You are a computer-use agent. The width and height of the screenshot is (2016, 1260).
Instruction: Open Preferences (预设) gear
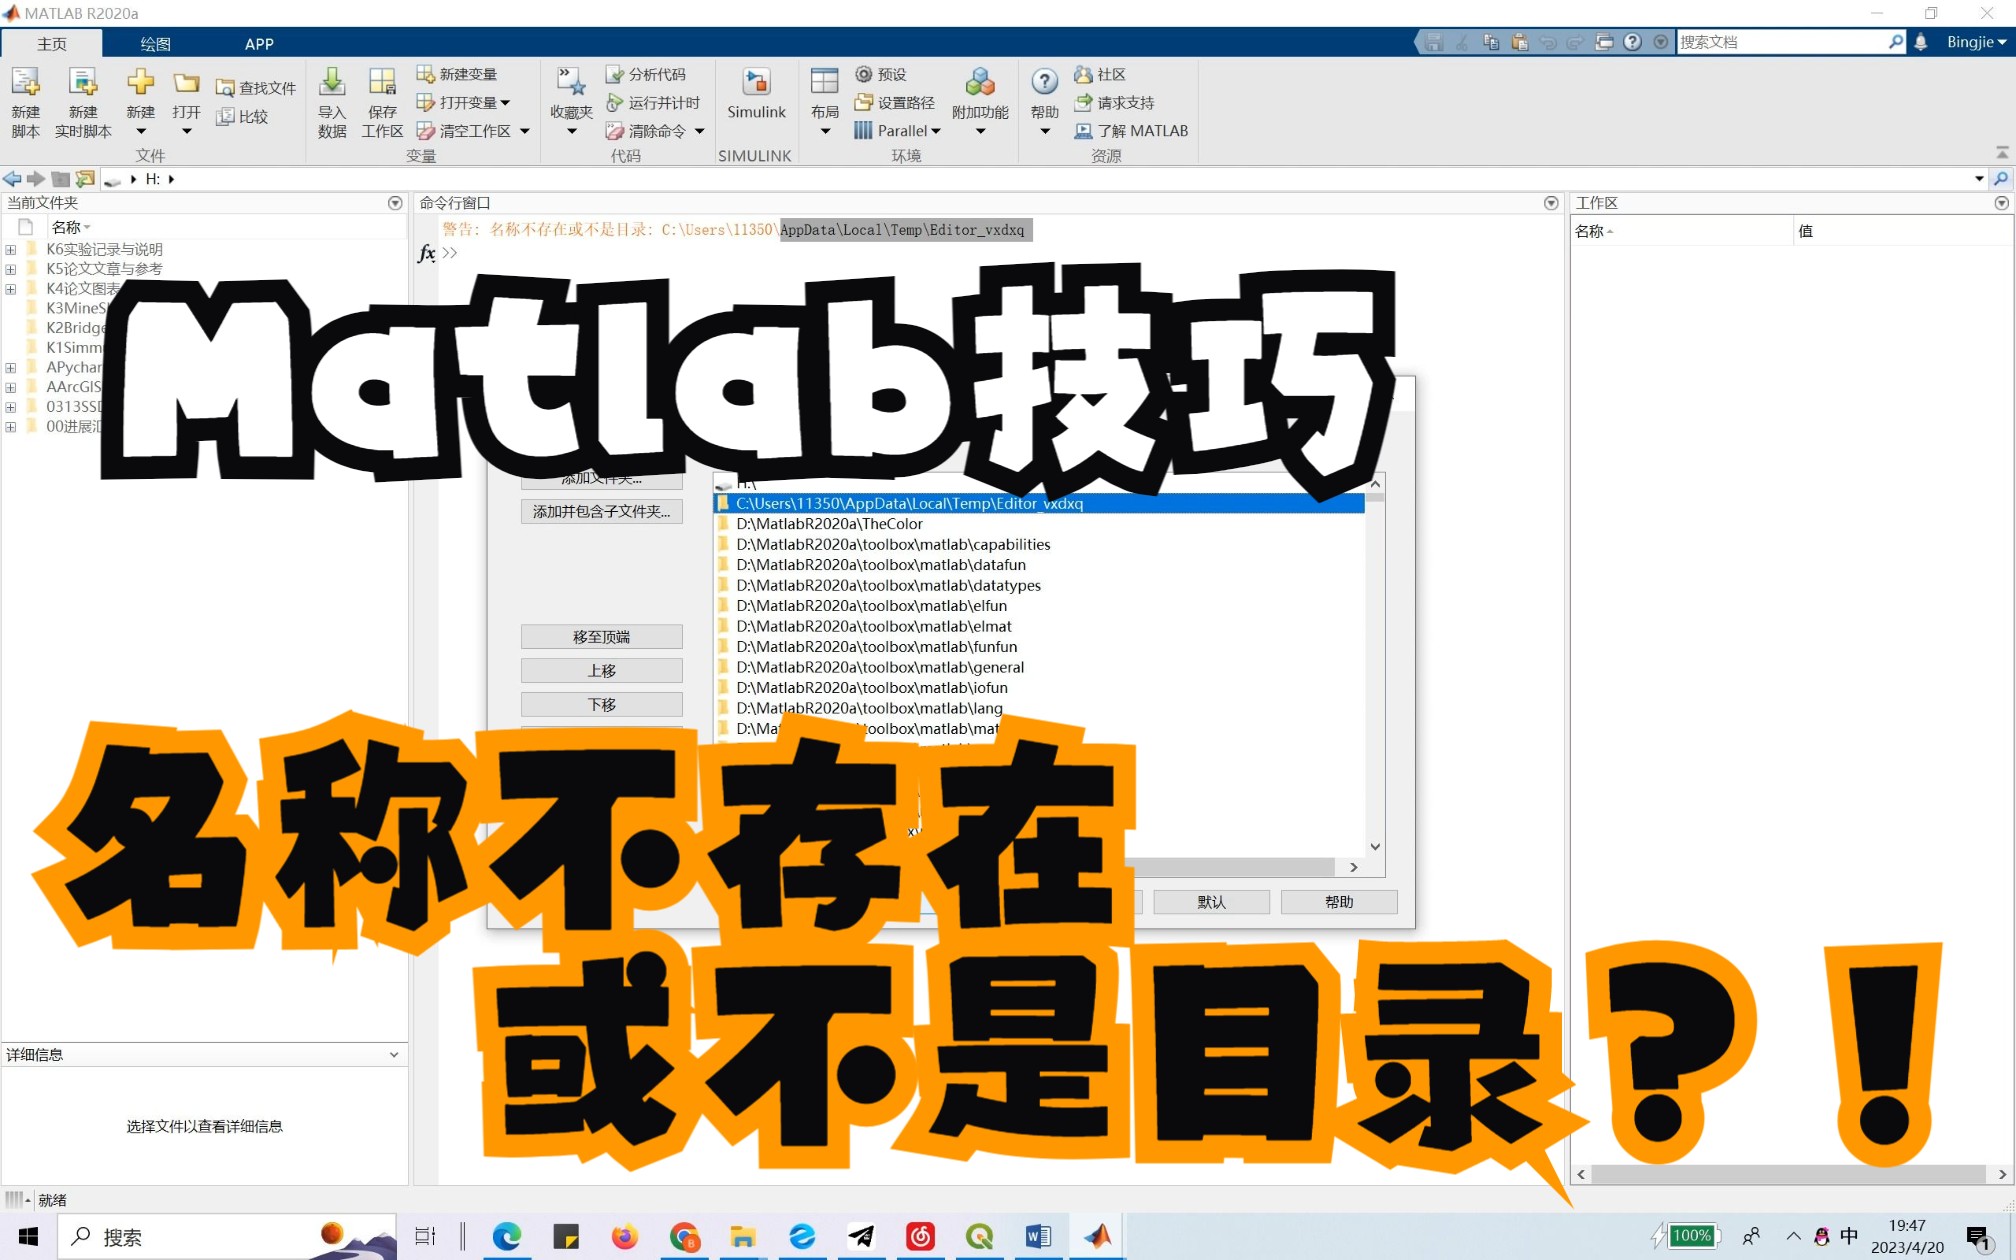(x=880, y=74)
